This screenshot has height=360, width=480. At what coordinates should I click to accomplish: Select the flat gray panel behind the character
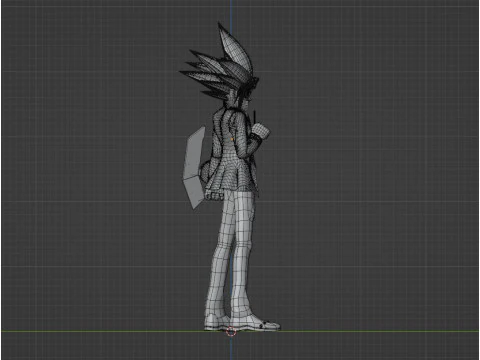194,168
